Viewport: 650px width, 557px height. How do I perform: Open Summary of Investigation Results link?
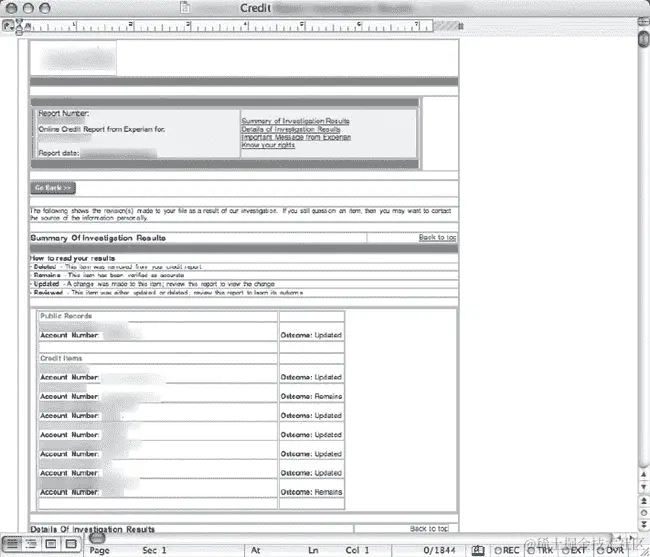(295, 121)
